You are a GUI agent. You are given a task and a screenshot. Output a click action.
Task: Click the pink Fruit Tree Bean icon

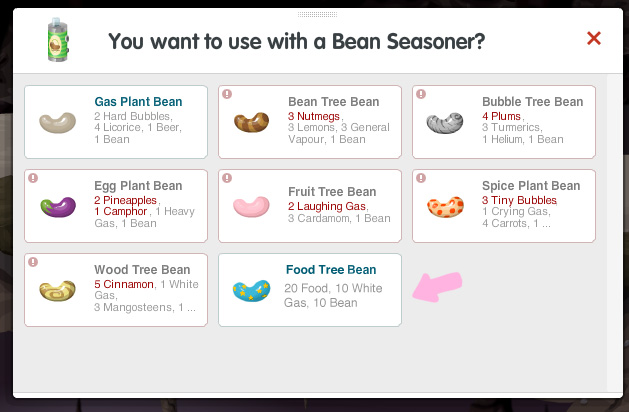pyautogui.click(x=251, y=207)
